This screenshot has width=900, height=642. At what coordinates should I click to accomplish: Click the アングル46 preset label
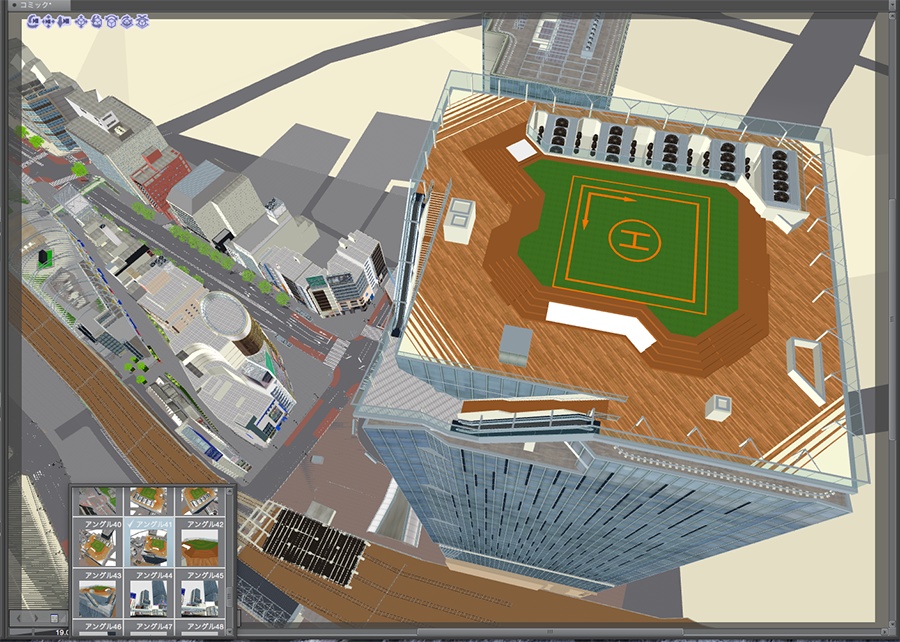coord(103,627)
